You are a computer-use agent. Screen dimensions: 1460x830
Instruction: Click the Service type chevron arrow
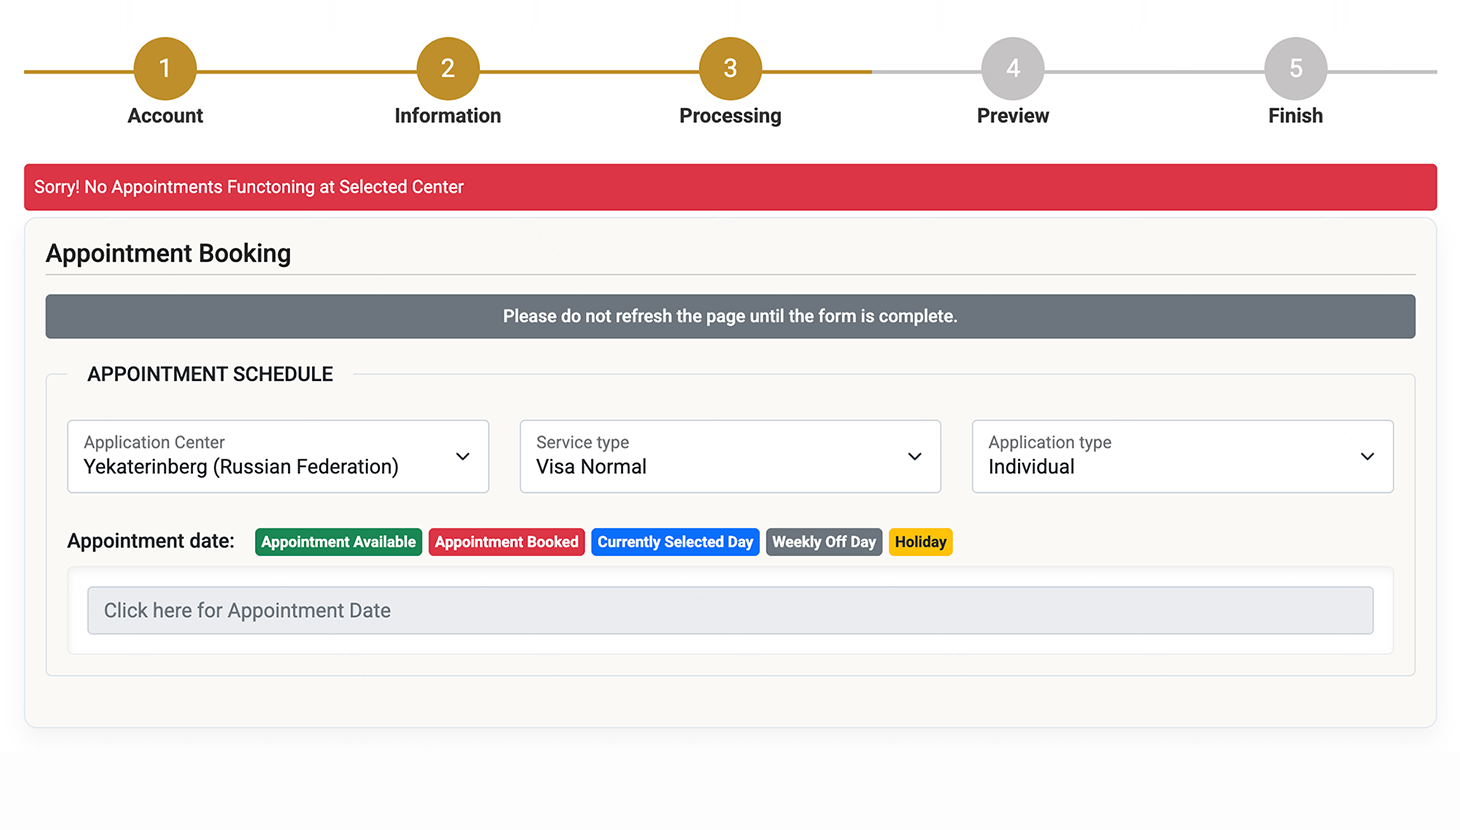914,457
